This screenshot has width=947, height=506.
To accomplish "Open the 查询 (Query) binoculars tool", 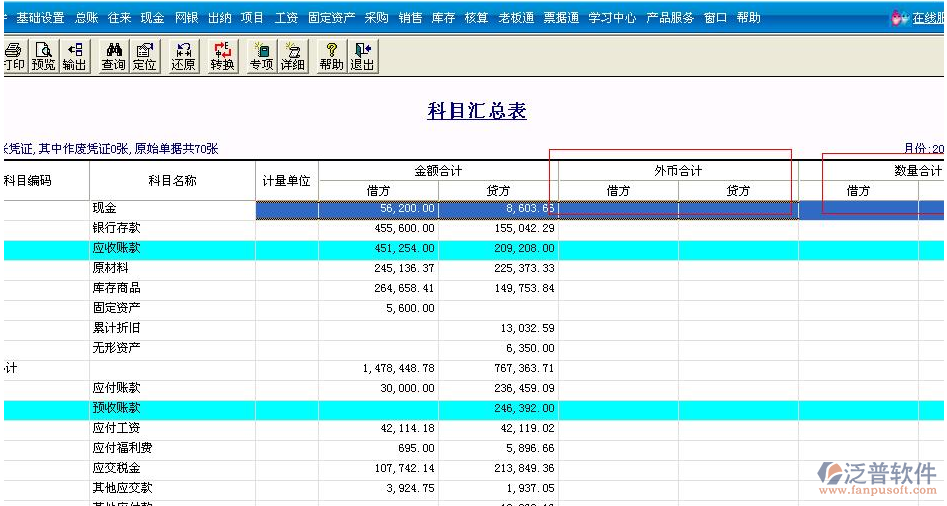I will tap(113, 56).
